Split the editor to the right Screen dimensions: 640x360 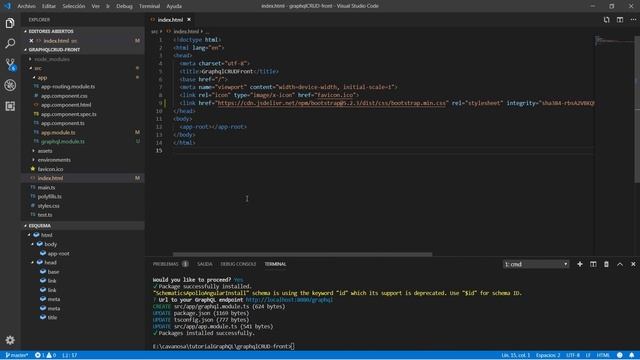click(x=620, y=20)
